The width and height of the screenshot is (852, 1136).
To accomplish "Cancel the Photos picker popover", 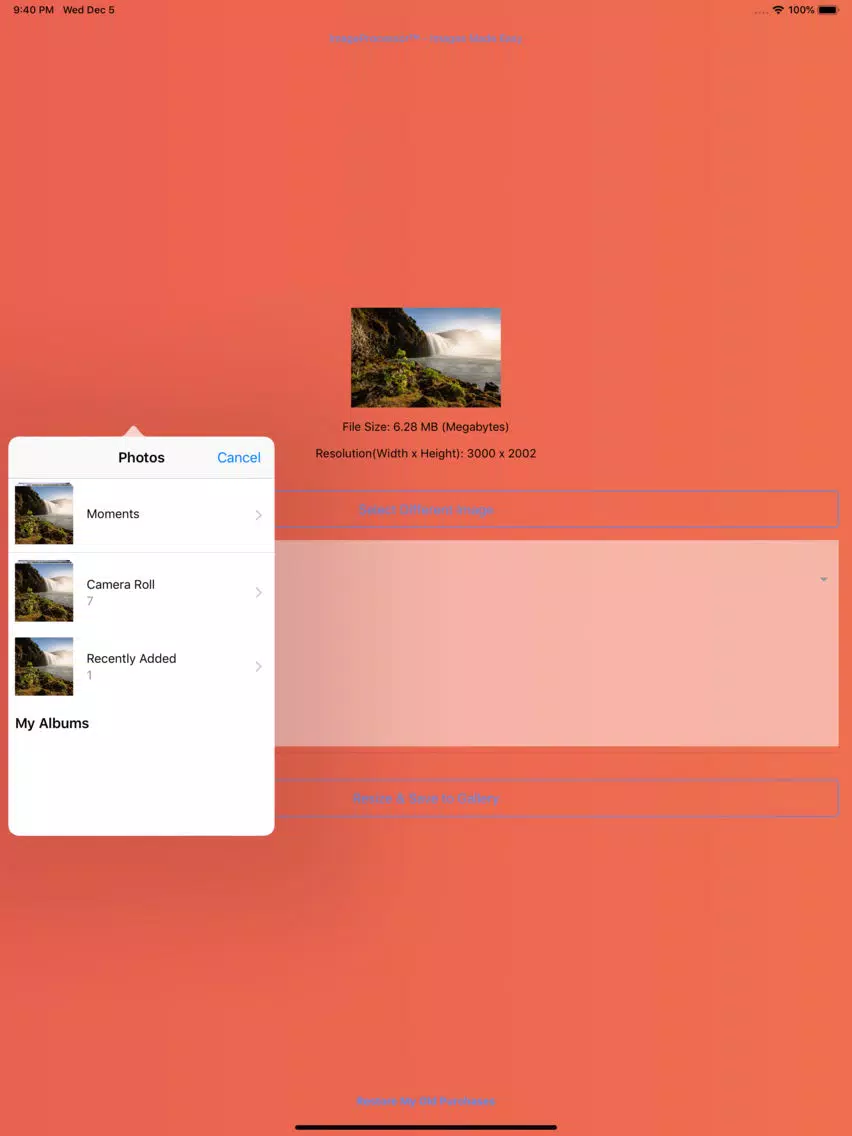I will click(238, 457).
